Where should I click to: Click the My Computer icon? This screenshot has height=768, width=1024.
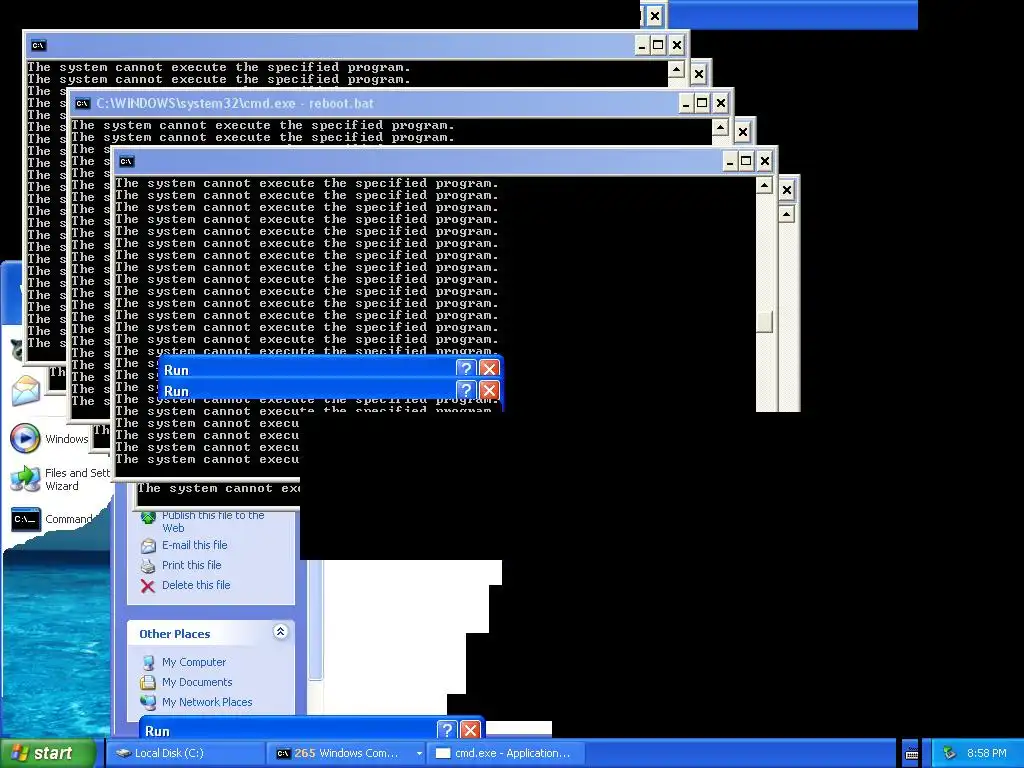tap(148, 662)
